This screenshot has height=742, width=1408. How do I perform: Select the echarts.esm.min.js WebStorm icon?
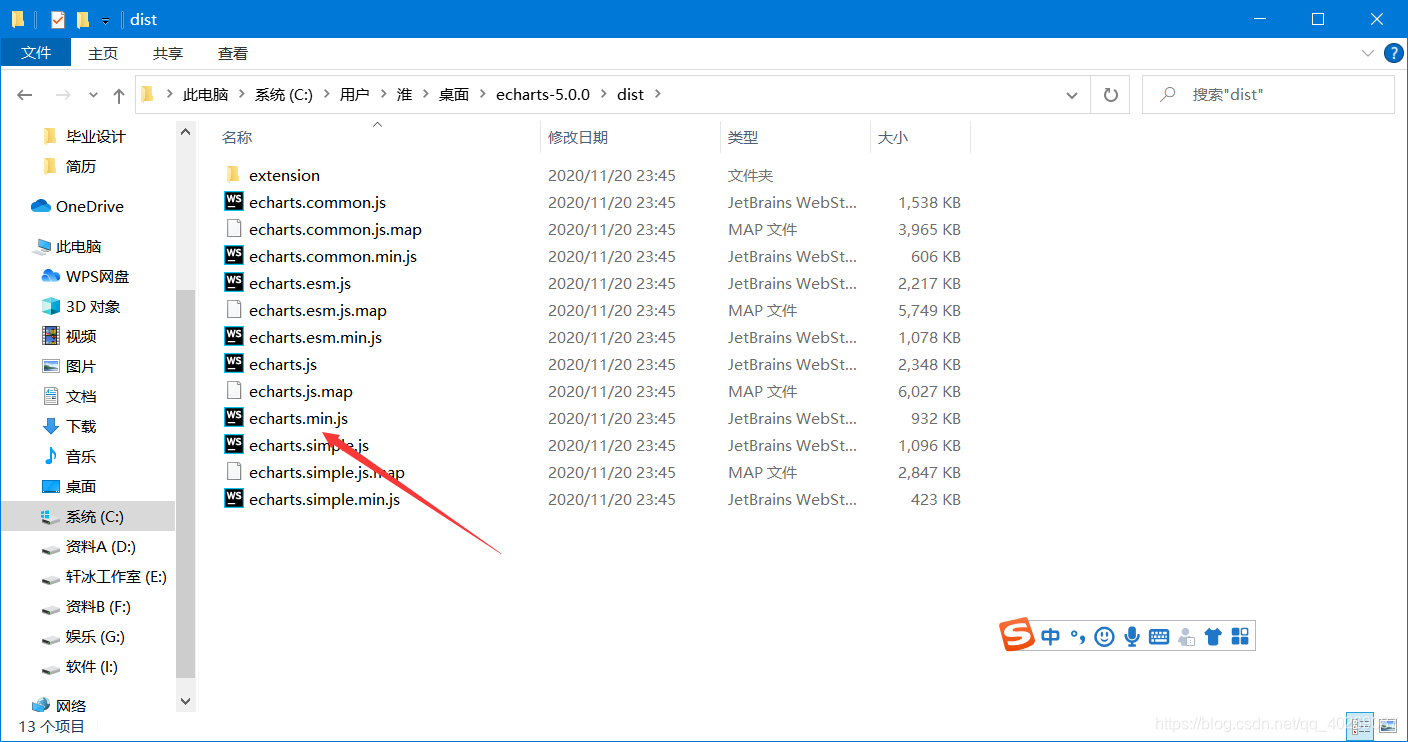[234, 337]
